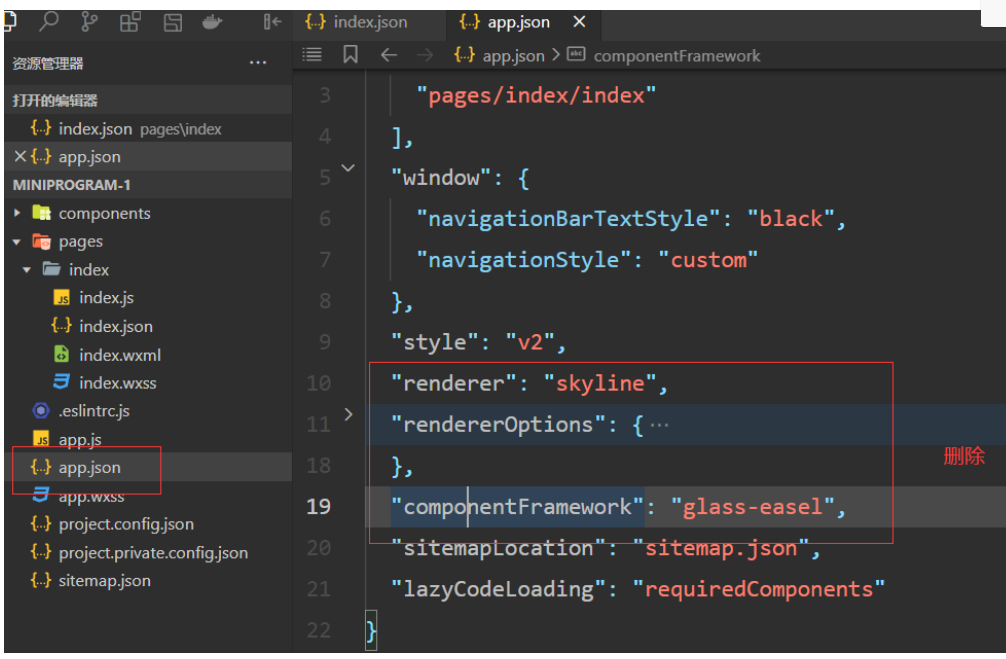Open the panel layout icon
Screen dimensions: 1006x659
click(x=173, y=22)
